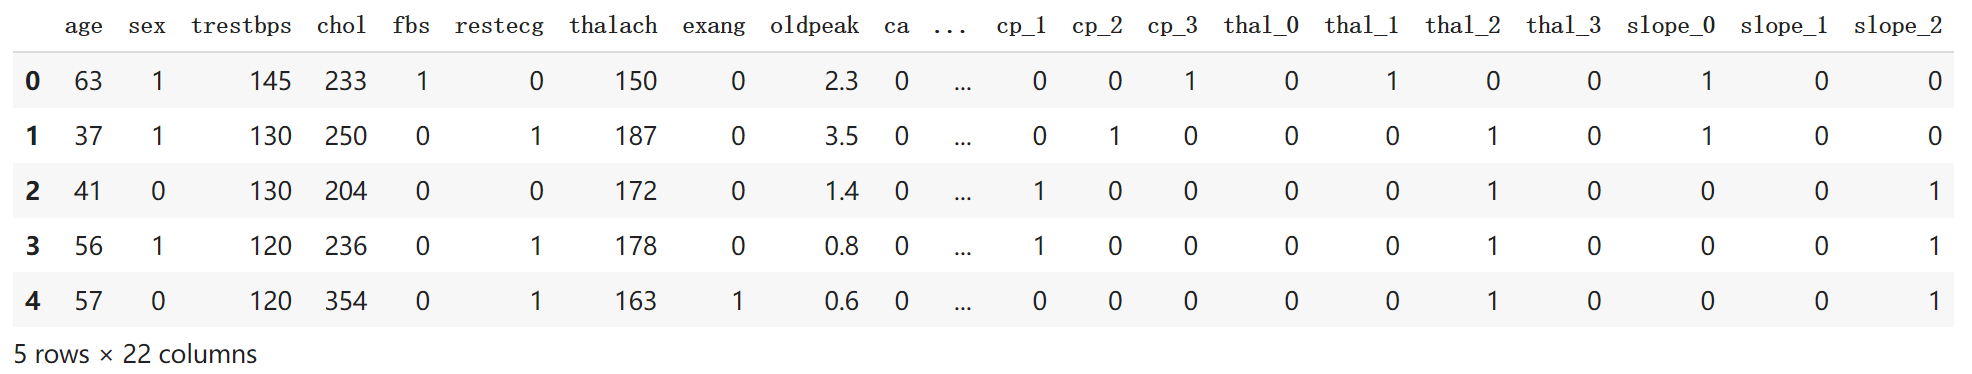
Task: Click the trestbps value 145
Action: point(270,81)
